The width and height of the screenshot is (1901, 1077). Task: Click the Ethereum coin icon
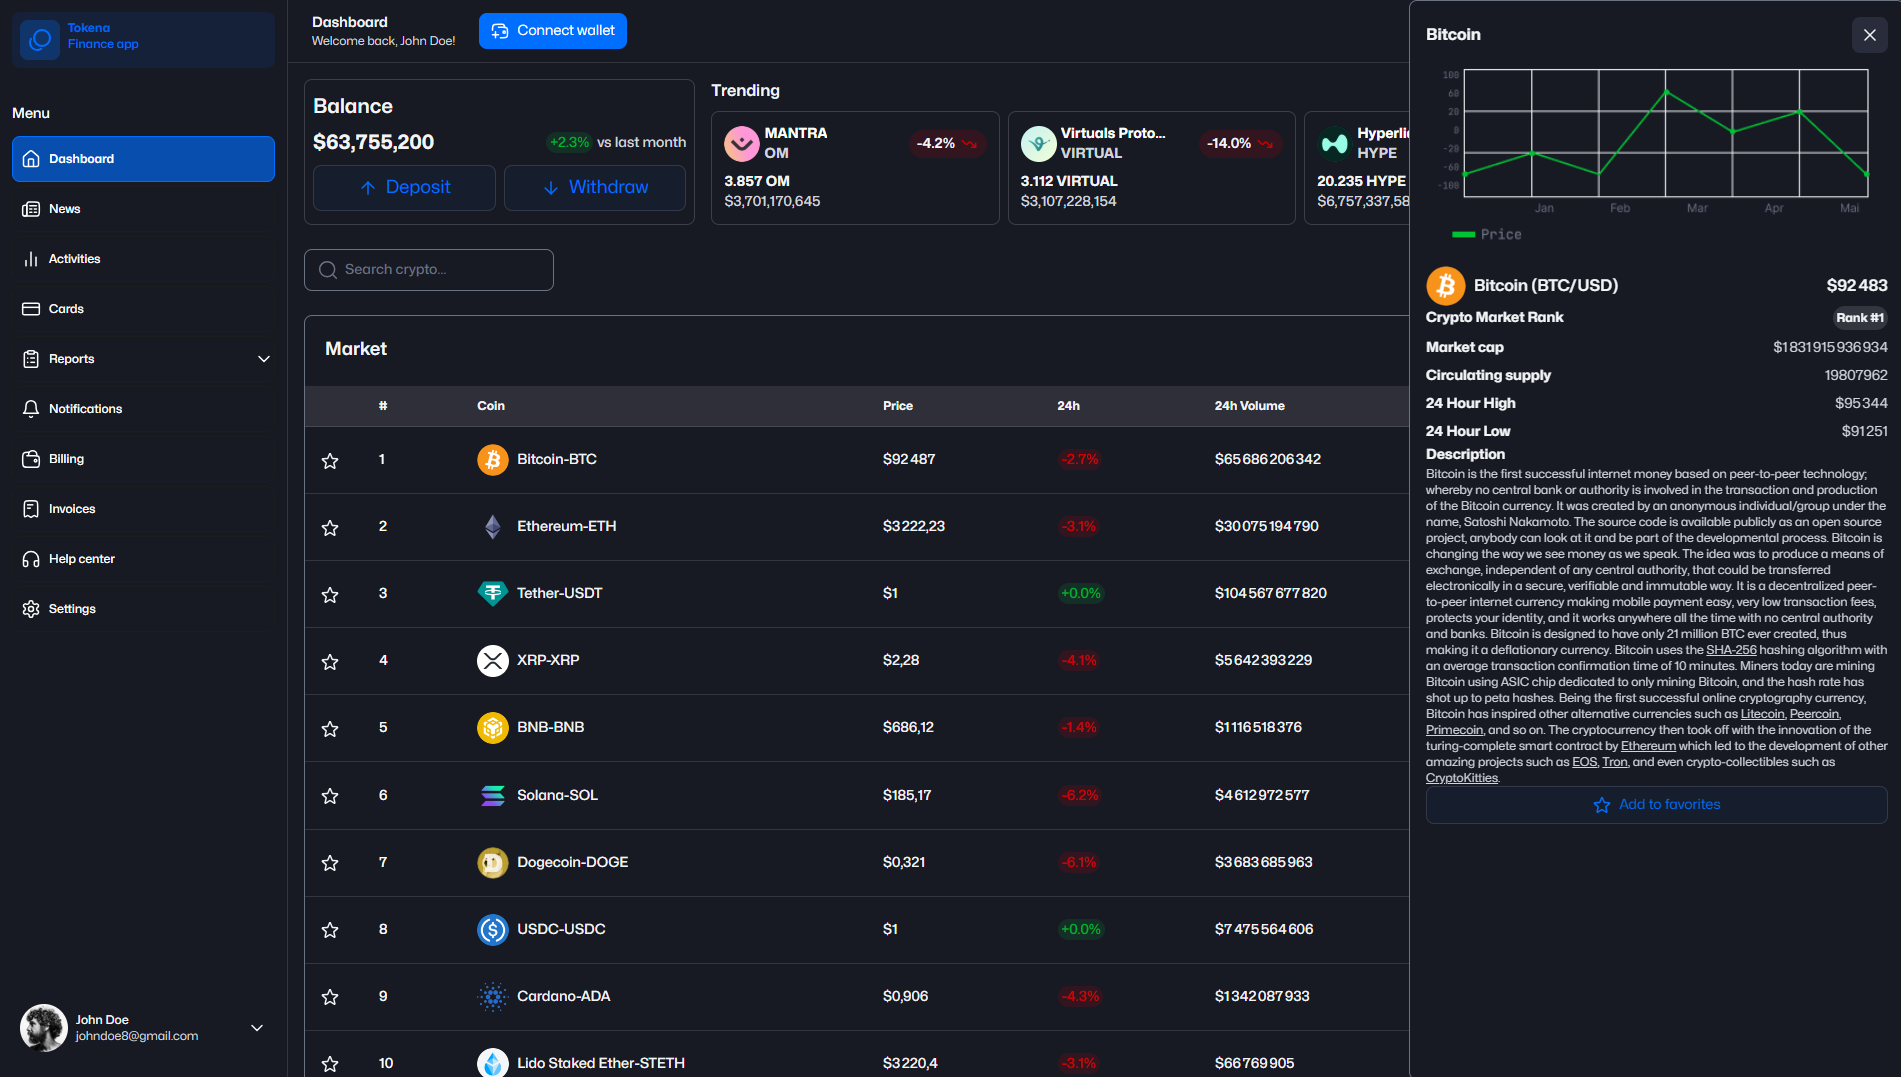493,527
